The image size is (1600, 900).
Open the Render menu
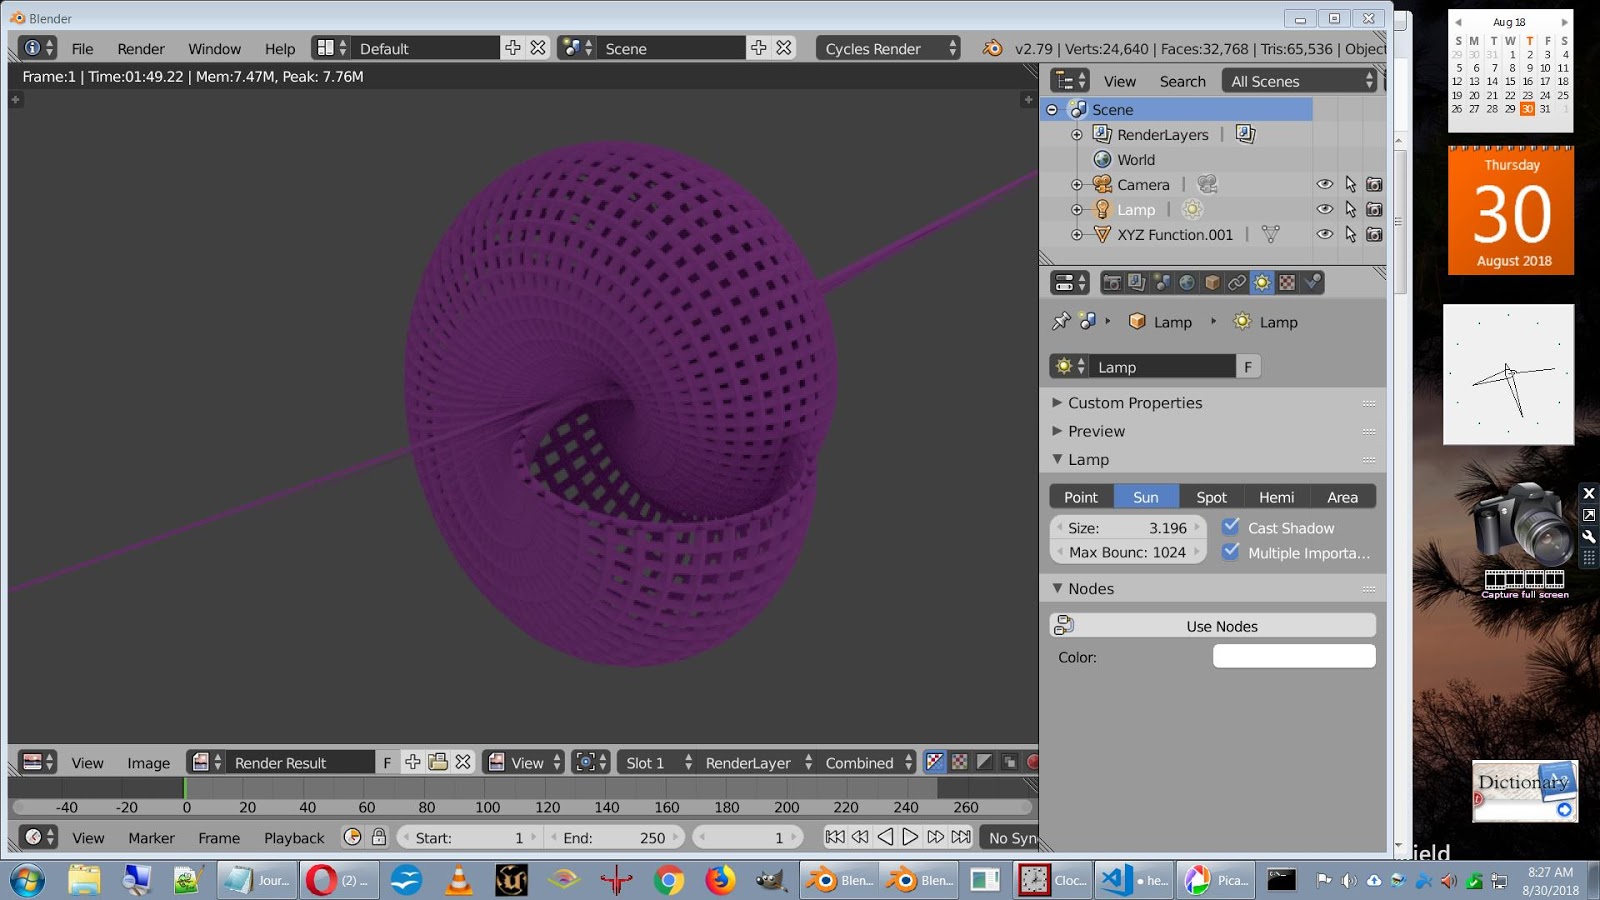pos(141,48)
